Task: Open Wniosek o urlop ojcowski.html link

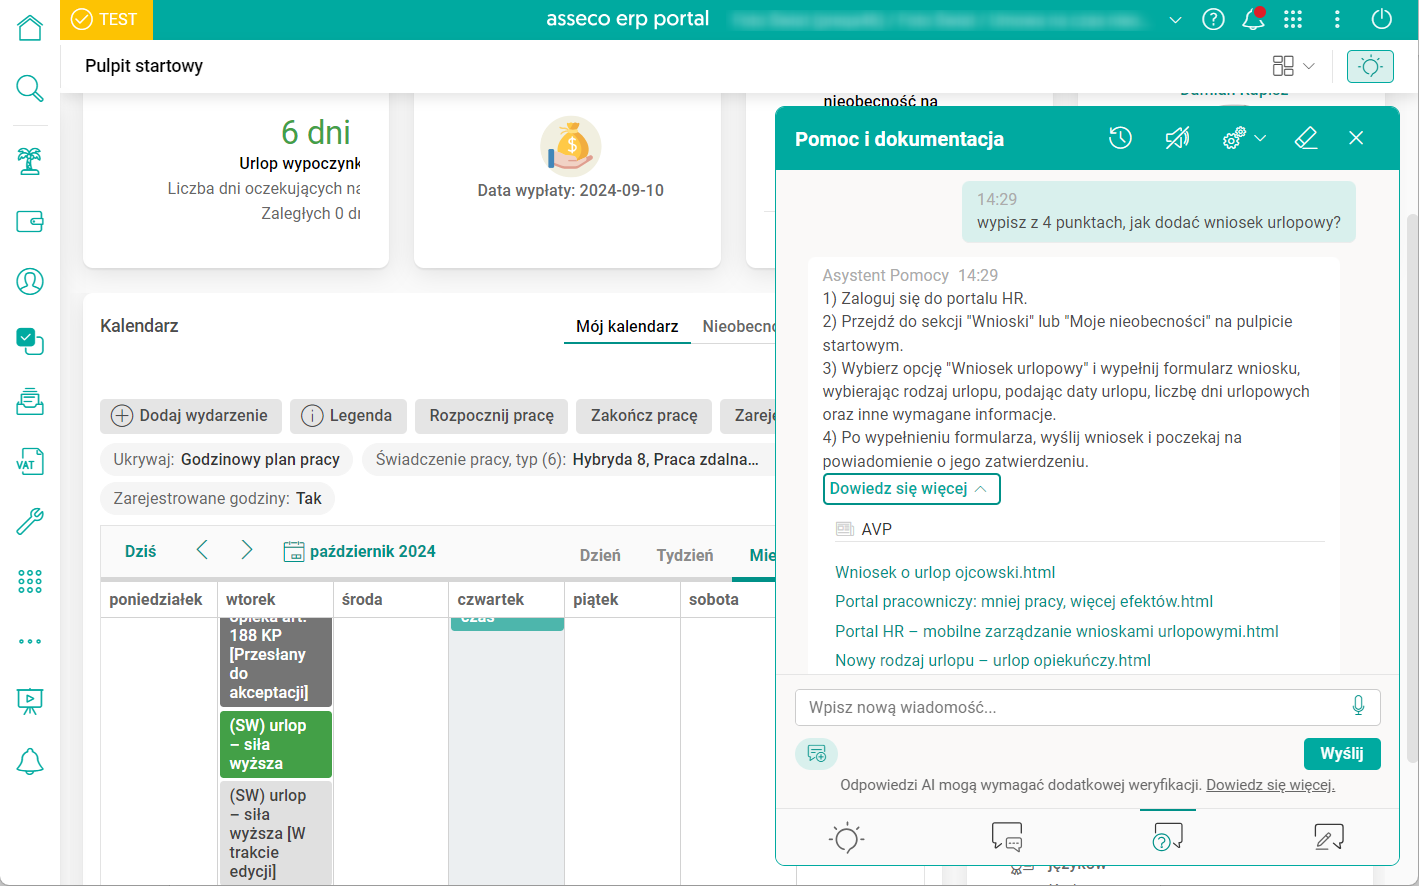Action: (945, 572)
